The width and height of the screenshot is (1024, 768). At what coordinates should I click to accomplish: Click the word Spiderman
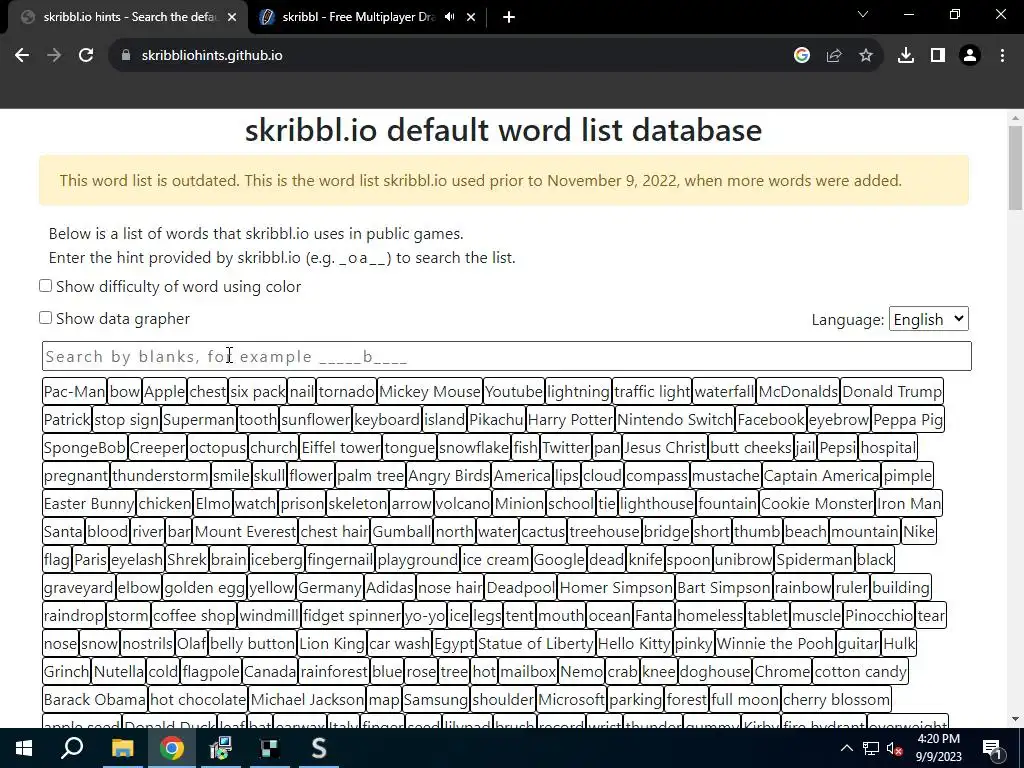[814, 560]
